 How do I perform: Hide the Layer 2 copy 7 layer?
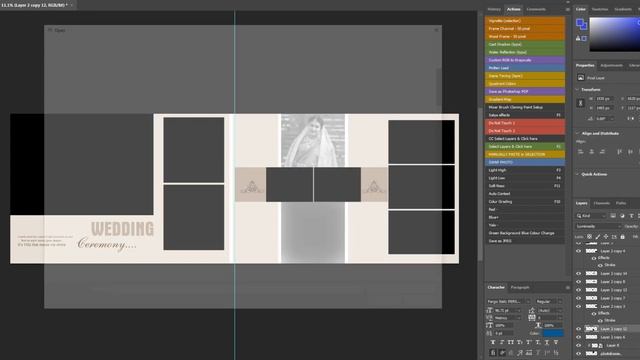coord(578,298)
